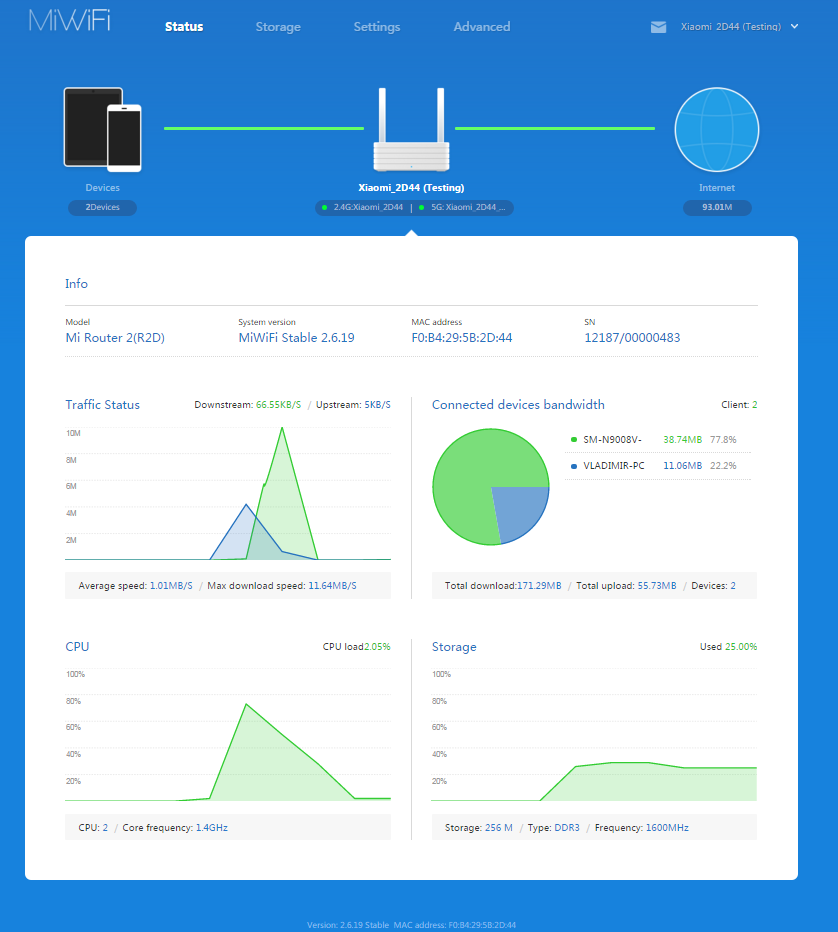Click the Info section heading
Viewport: 838px width, 932px height.
pyautogui.click(x=76, y=284)
